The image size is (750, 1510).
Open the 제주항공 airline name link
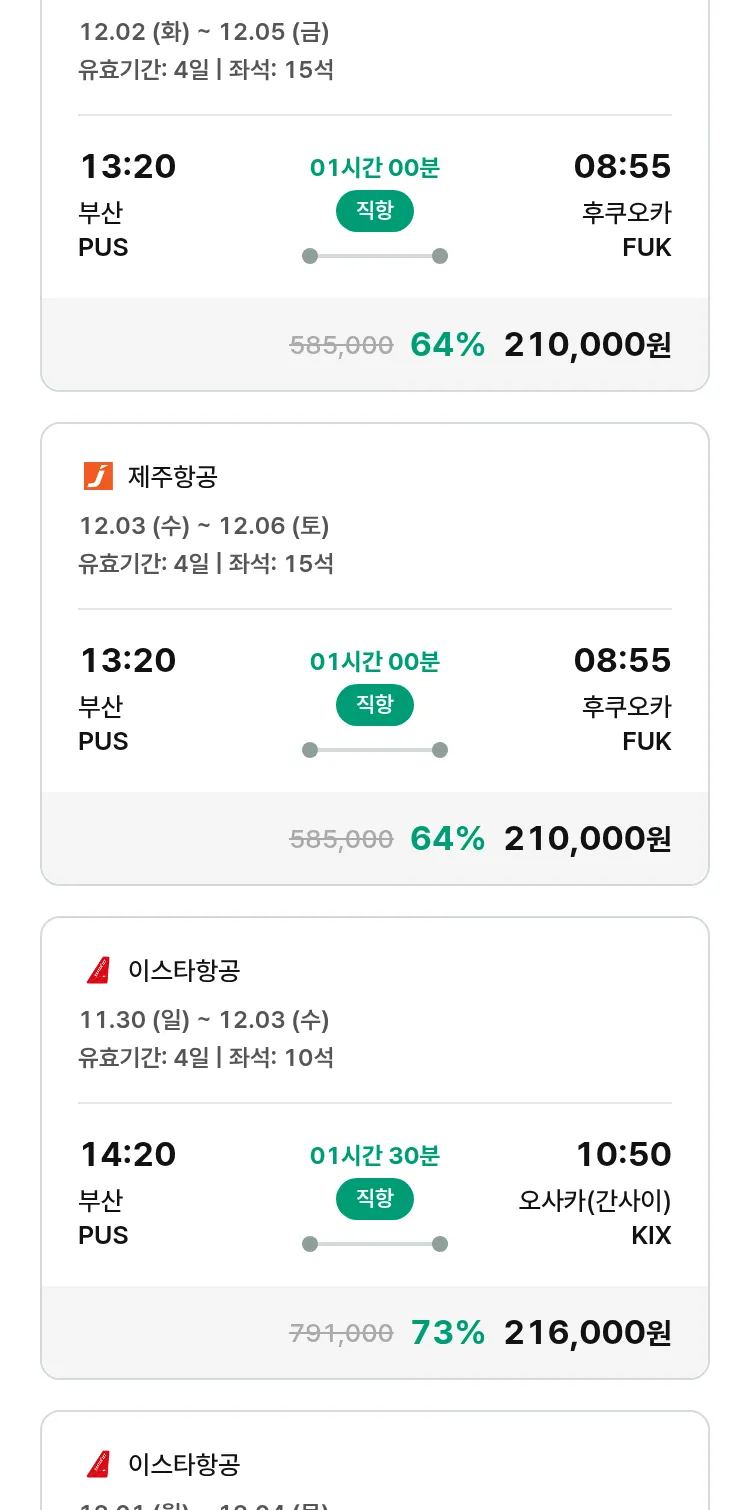pyautogui.click(x=172, y=477)
